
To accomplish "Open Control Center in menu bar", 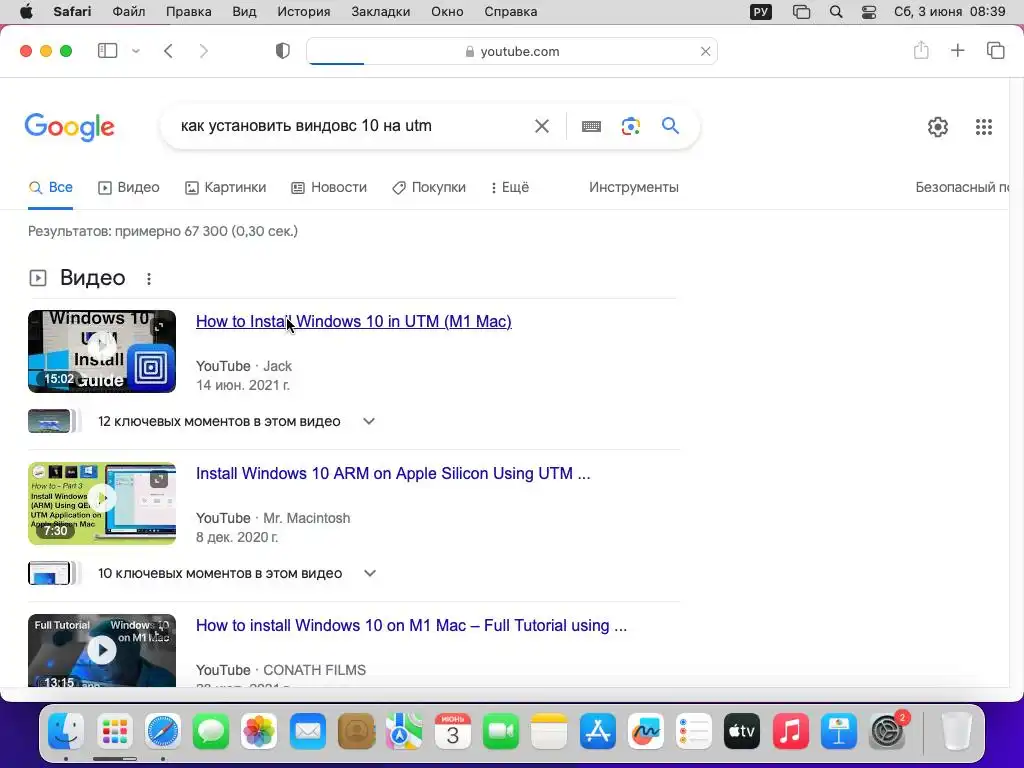I will [x=869, y=12].
